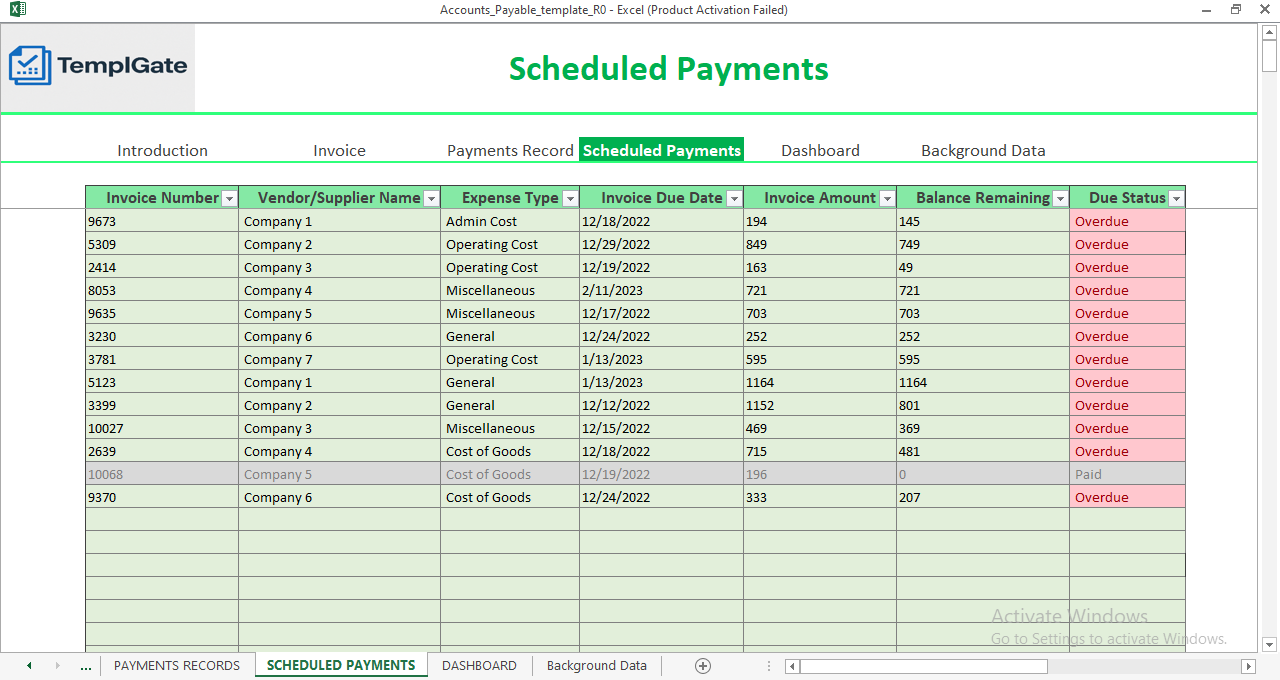Click next sheet navigation arrow
Viewport: 1280px width, 680px height.
coord(57,666)
